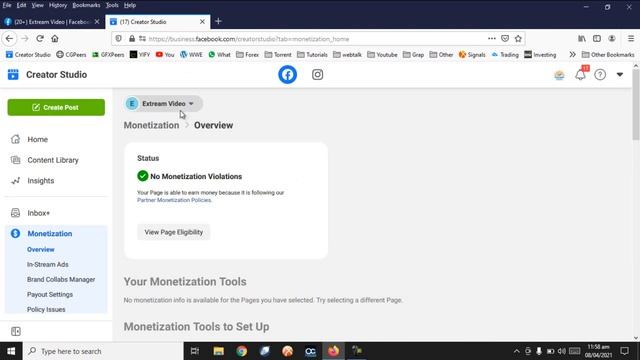Open the Forex bookmarks folder
The height and width of the screenshot is (360, 640).
(247, 55)
